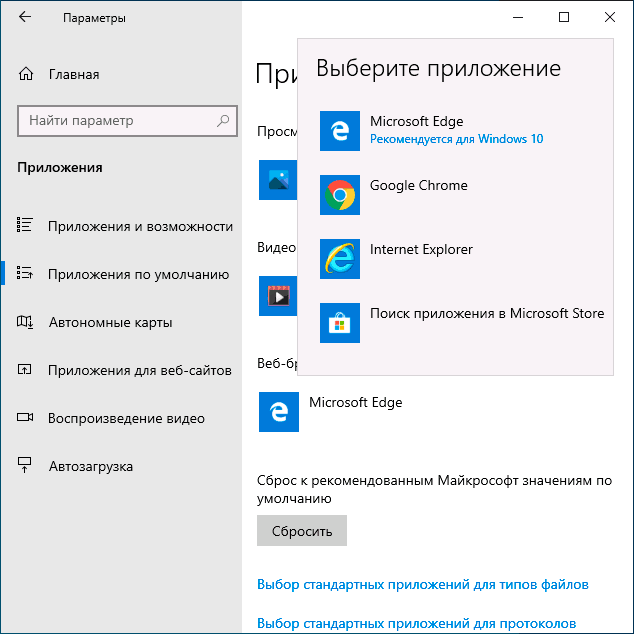Click the Воспроизведение видео camera icon
Image resolution: width=634 pixels, height=634 pixels.
click(x=25, y=417)
